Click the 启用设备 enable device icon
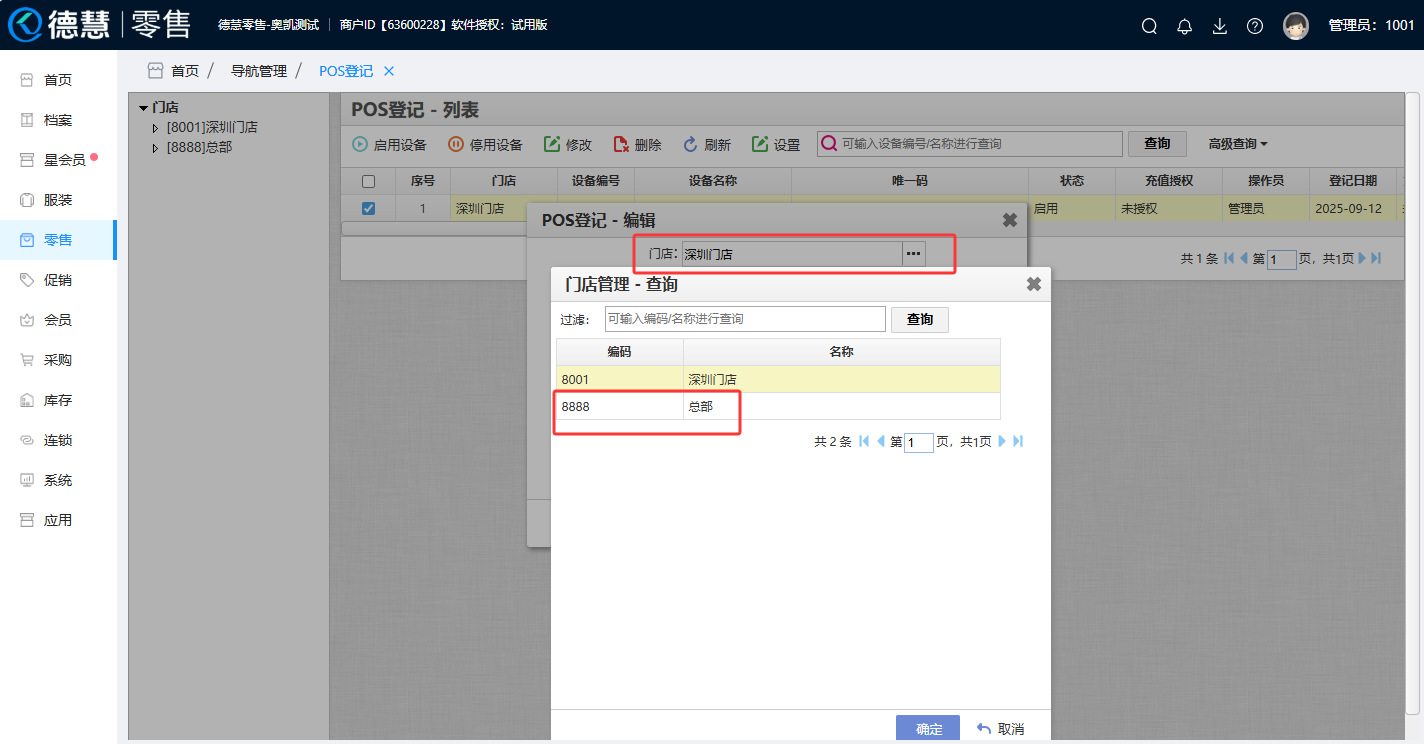 point(360,145)
